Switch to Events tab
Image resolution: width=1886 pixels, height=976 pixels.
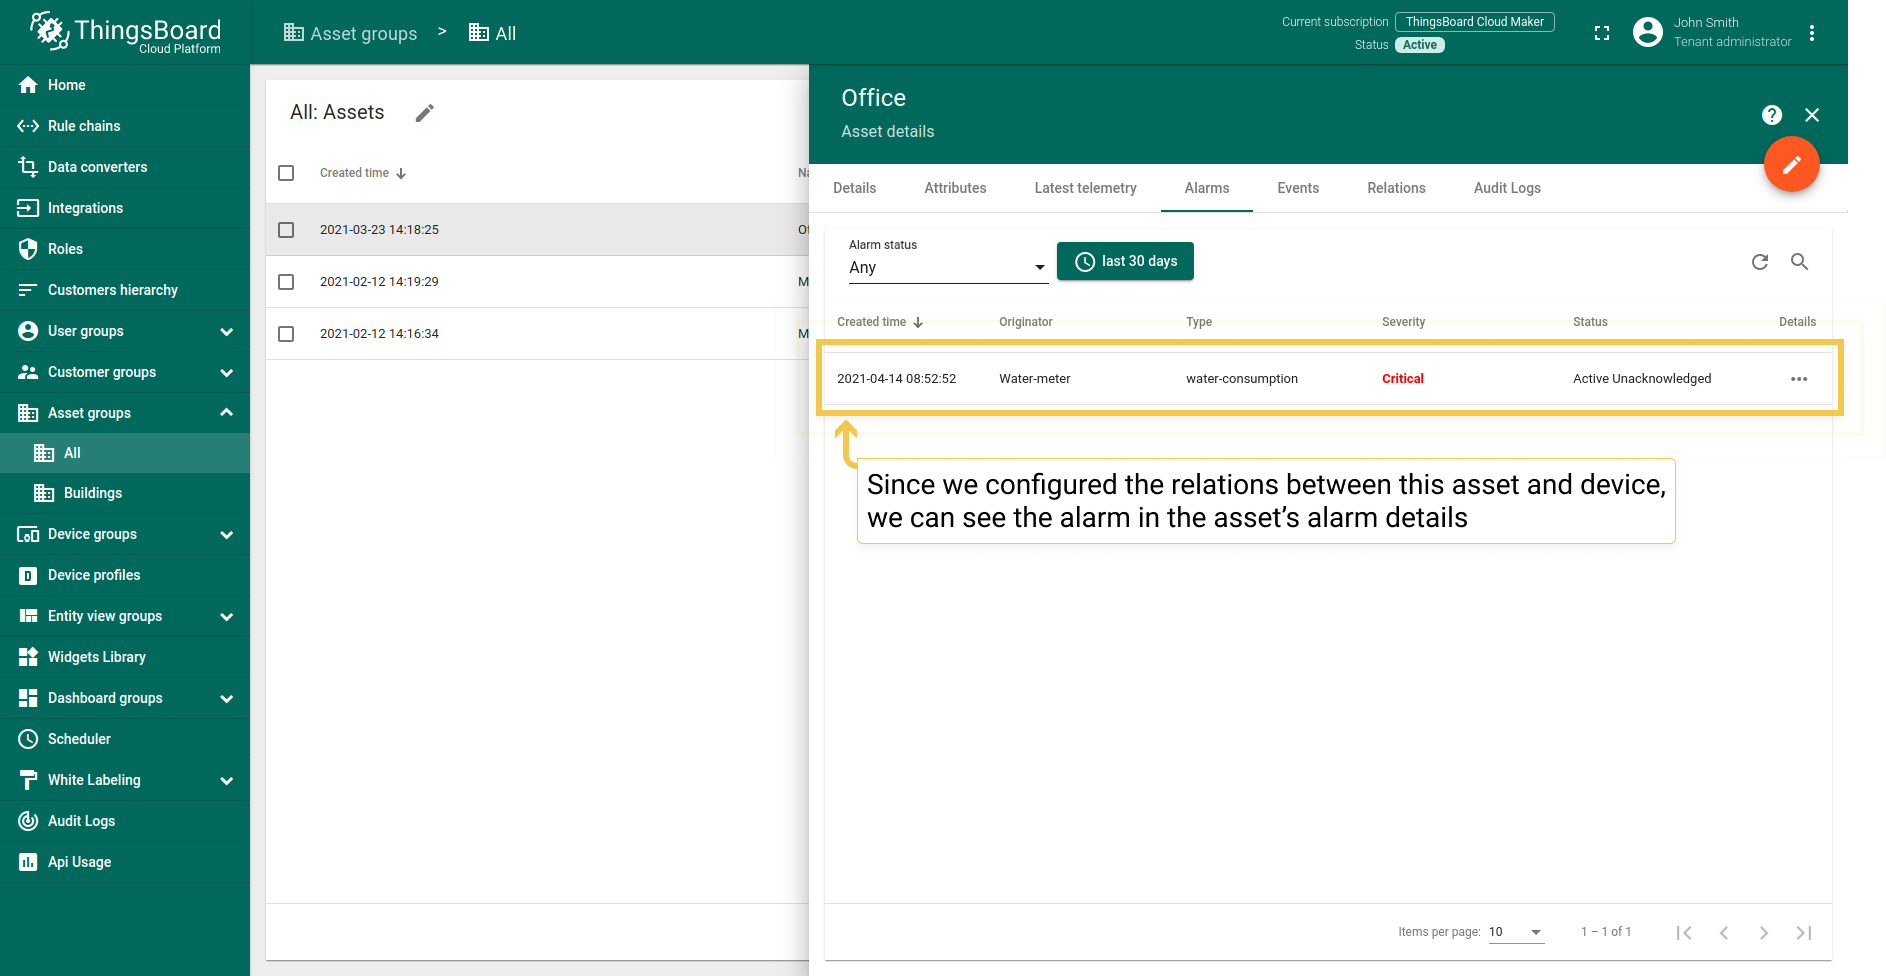pyautogui.click(x=1298, y=188)
